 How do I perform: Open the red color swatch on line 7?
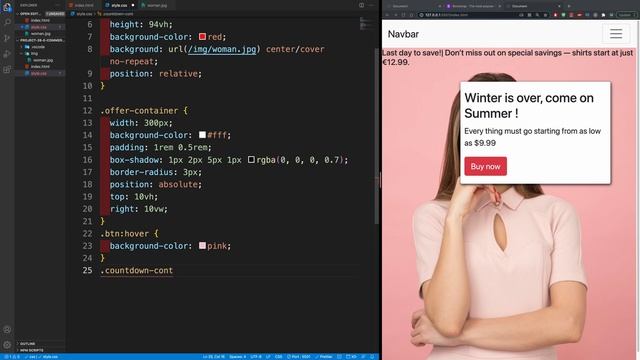coord(202,37)
